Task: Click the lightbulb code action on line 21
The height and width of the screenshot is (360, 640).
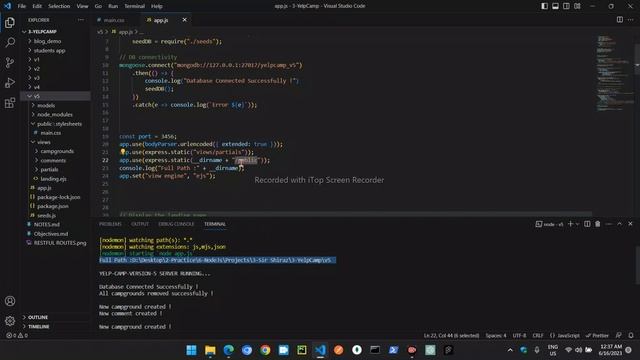Action: (x=122, y=152)
